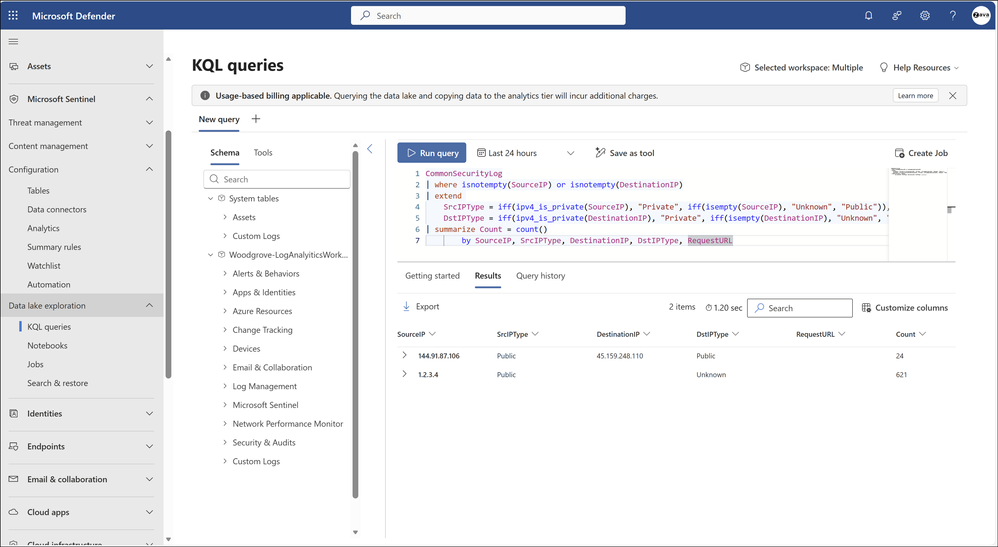Expand Alerts & Behaviors tree node
Screen dimensions: 998x547
[x=225, y=273]
